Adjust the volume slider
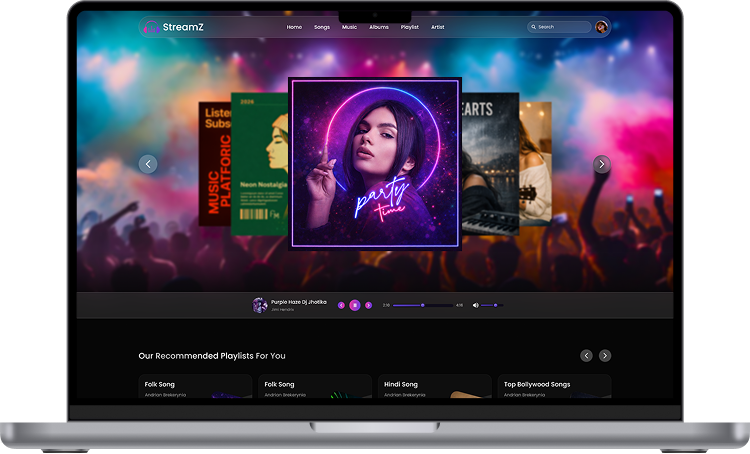This screenshot has height=454, width=750. click(x=492, y=305)
